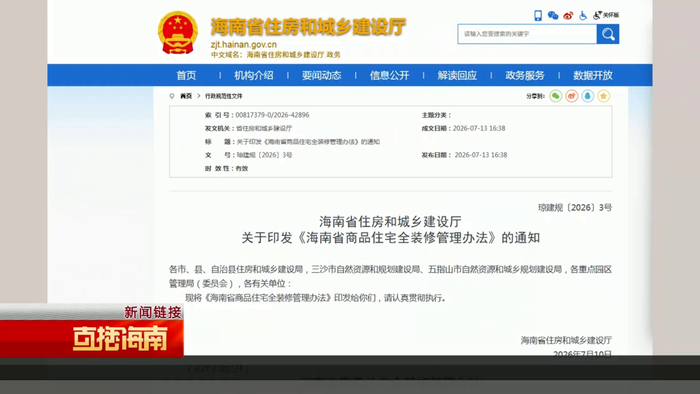Image resolution: width=700 pixels, height=394 pixels.
Task: Click 琼建规〔2026〕3号 above the notice title
Action: tap(575, 207)
